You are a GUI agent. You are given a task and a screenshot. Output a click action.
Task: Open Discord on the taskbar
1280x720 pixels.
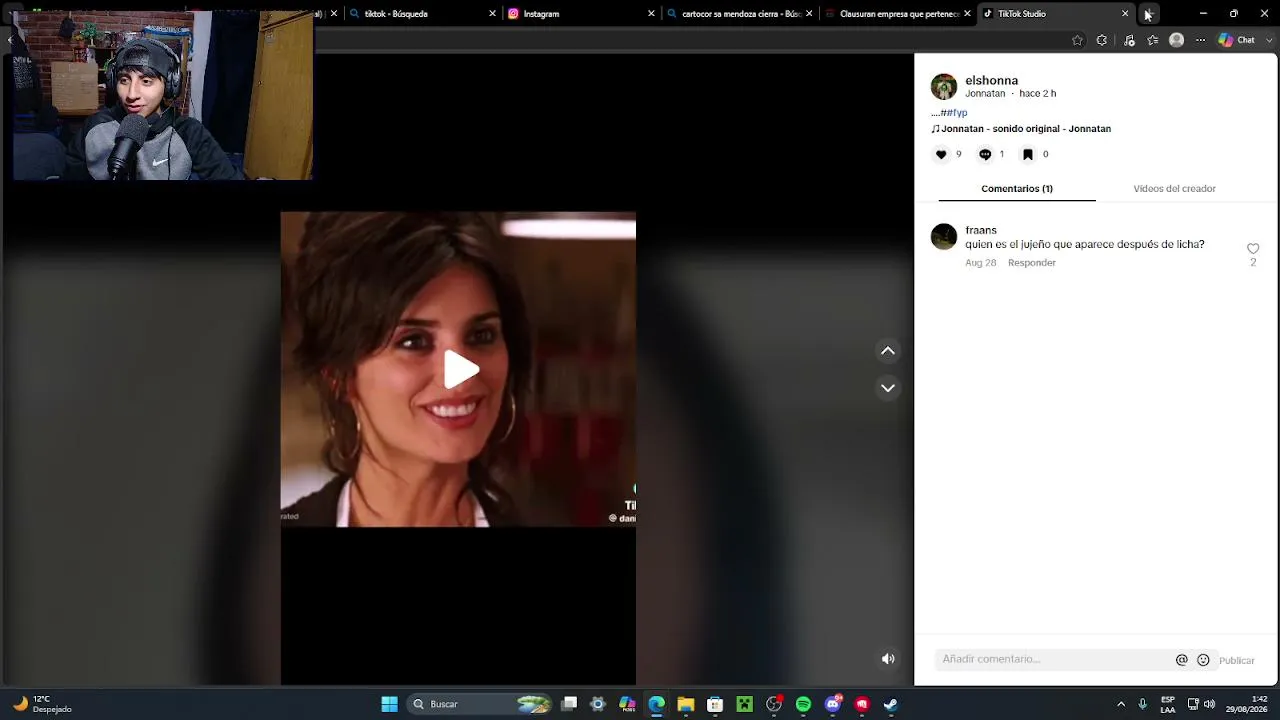click(x=833, y=704)
